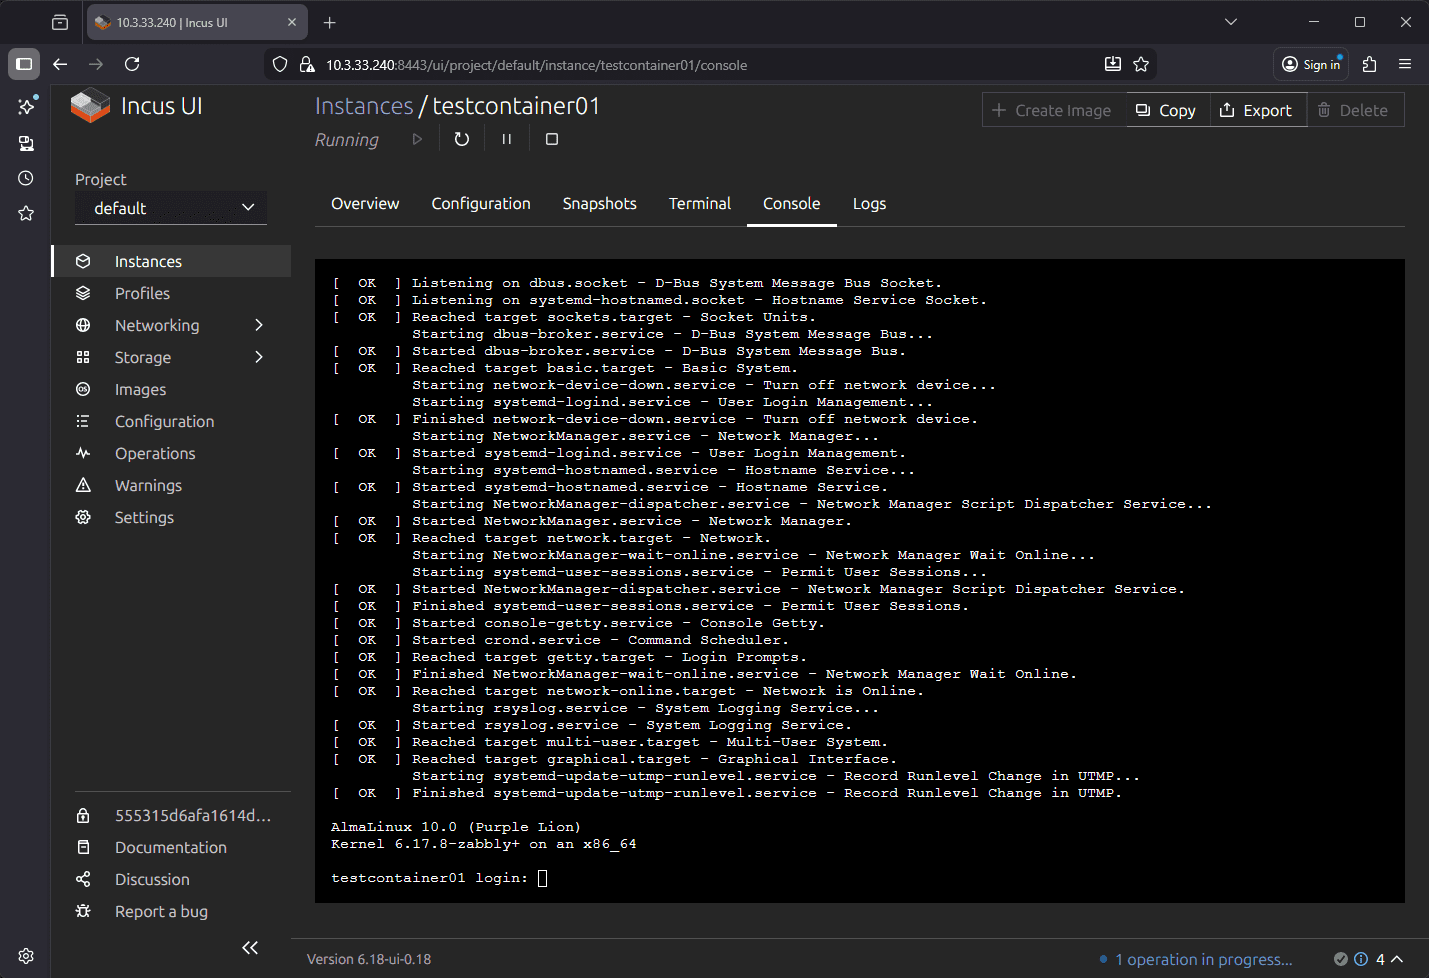Open the Snapshots tab
This screenshot has width=1429, height=978.
point(599,203)
